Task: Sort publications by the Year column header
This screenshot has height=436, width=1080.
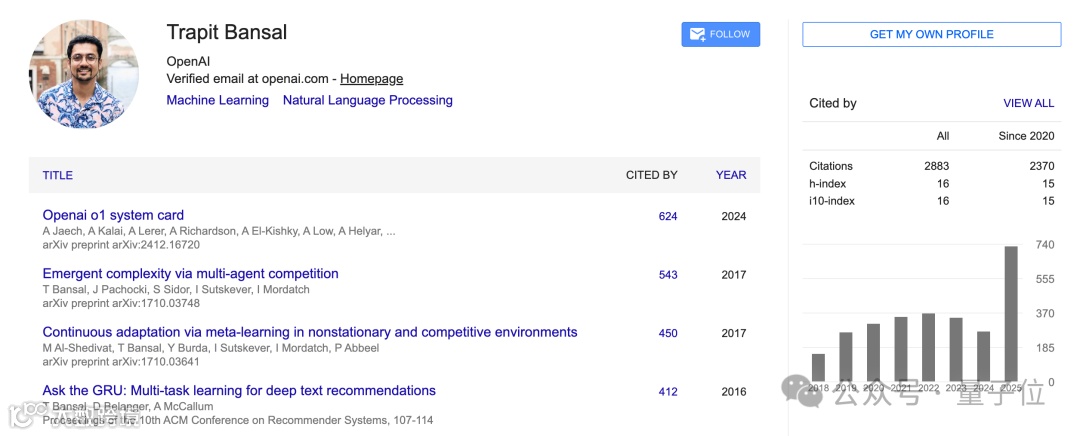Action: pyautogui.click(x=731, y=175)
